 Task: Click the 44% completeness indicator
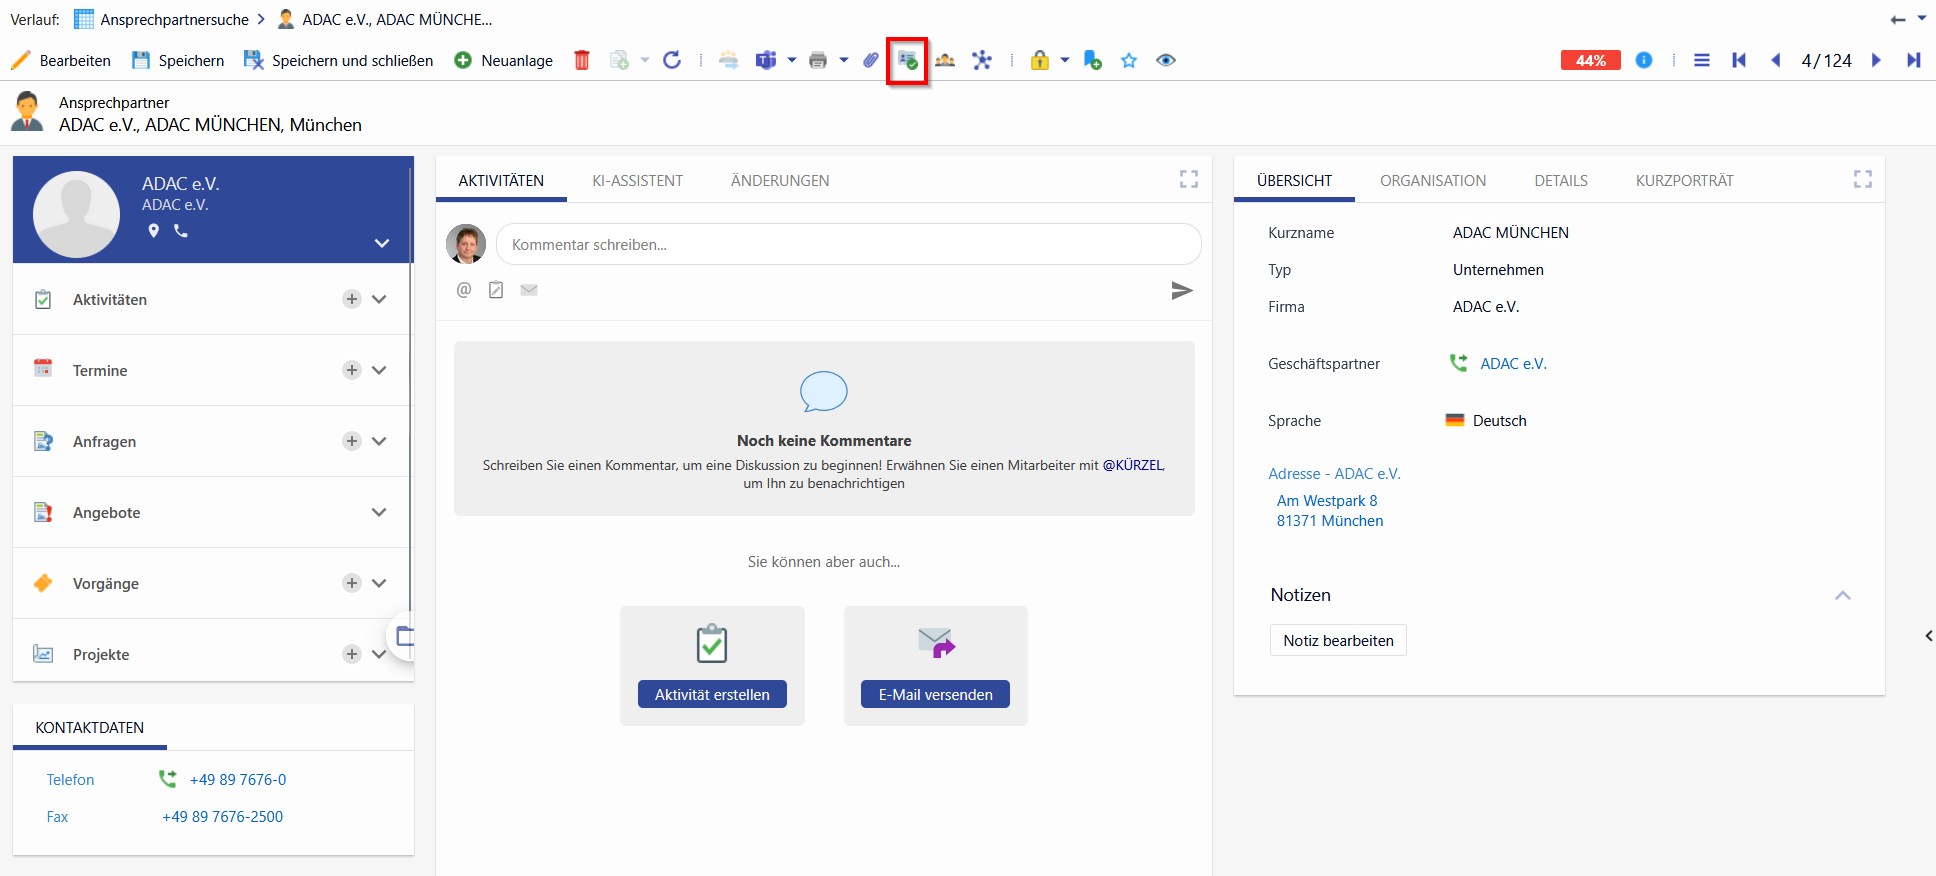point(1591,60)
